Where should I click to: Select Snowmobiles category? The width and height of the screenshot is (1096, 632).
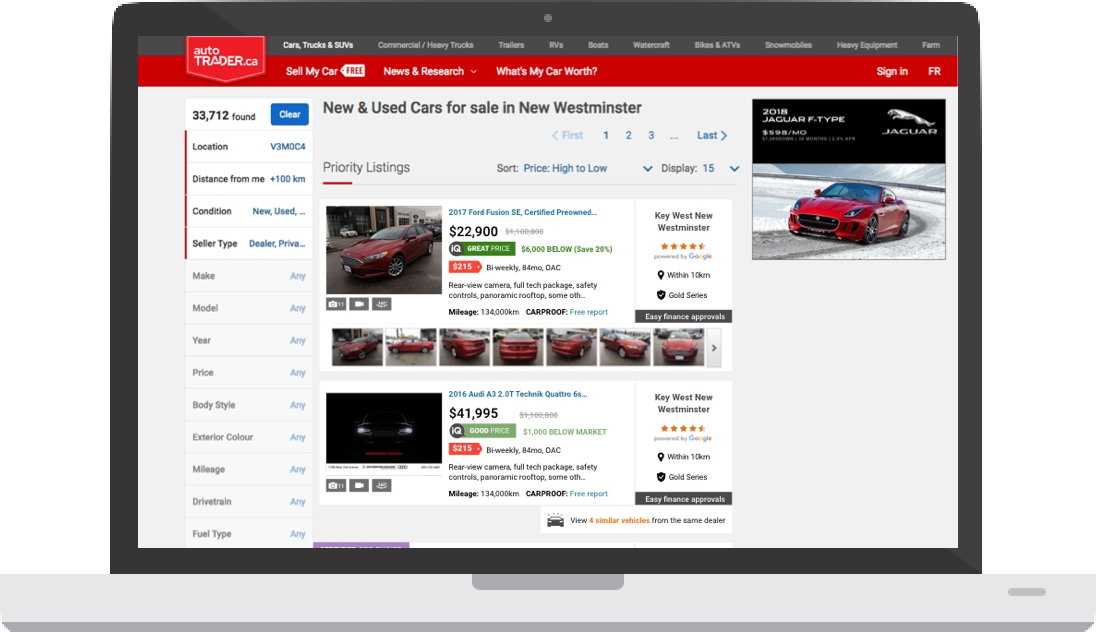788,45
